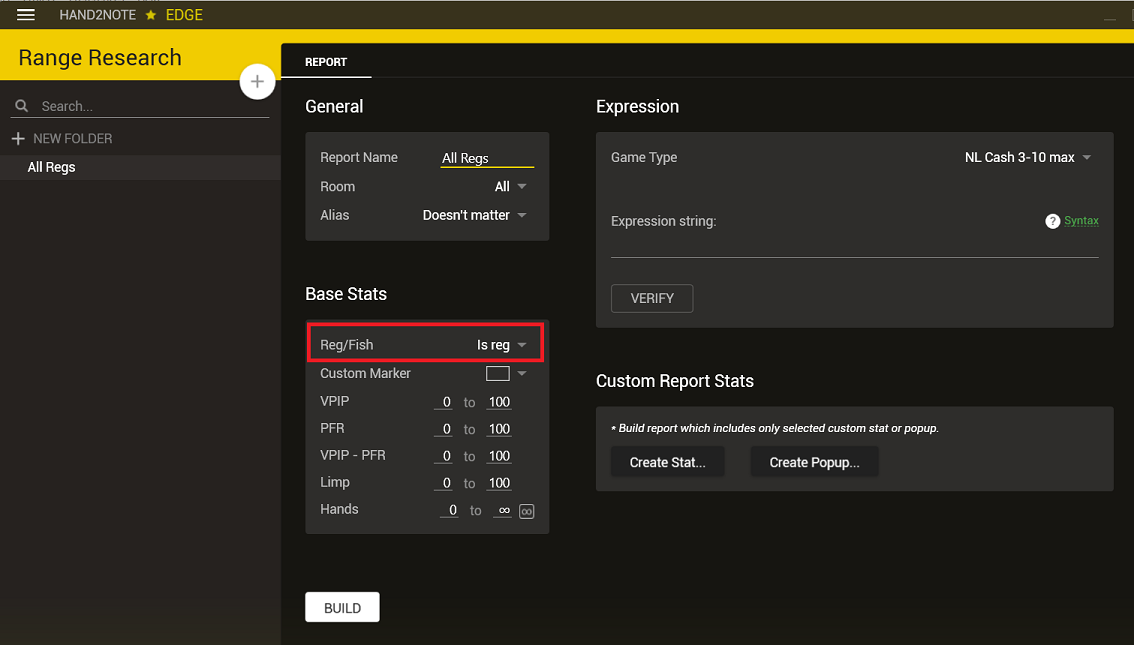This screenshot has height=645, width=1134.
Task: Click the VPIP minimum value field
Action: pyautogui.click(x=443, y=402)
